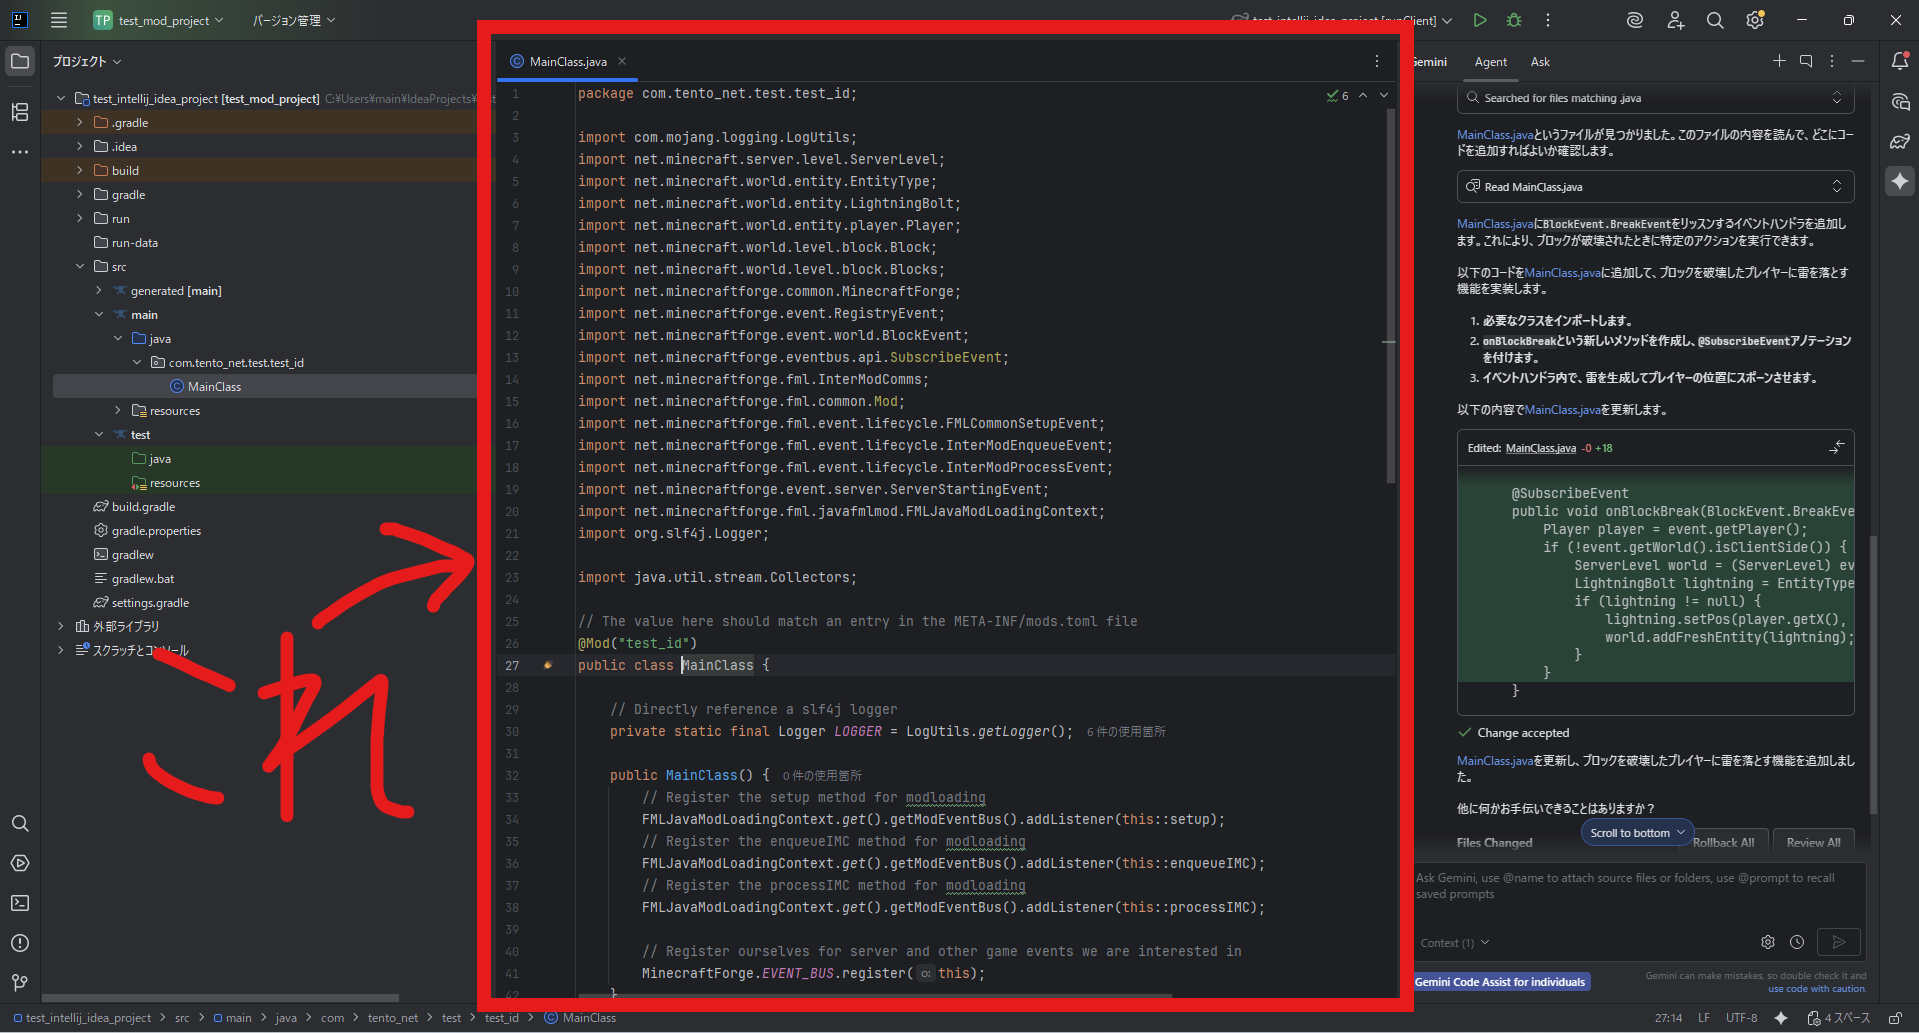Open the Git version control tool window
The height and width of the screenshot is (1033, 1919).
(x=20, y=983)
